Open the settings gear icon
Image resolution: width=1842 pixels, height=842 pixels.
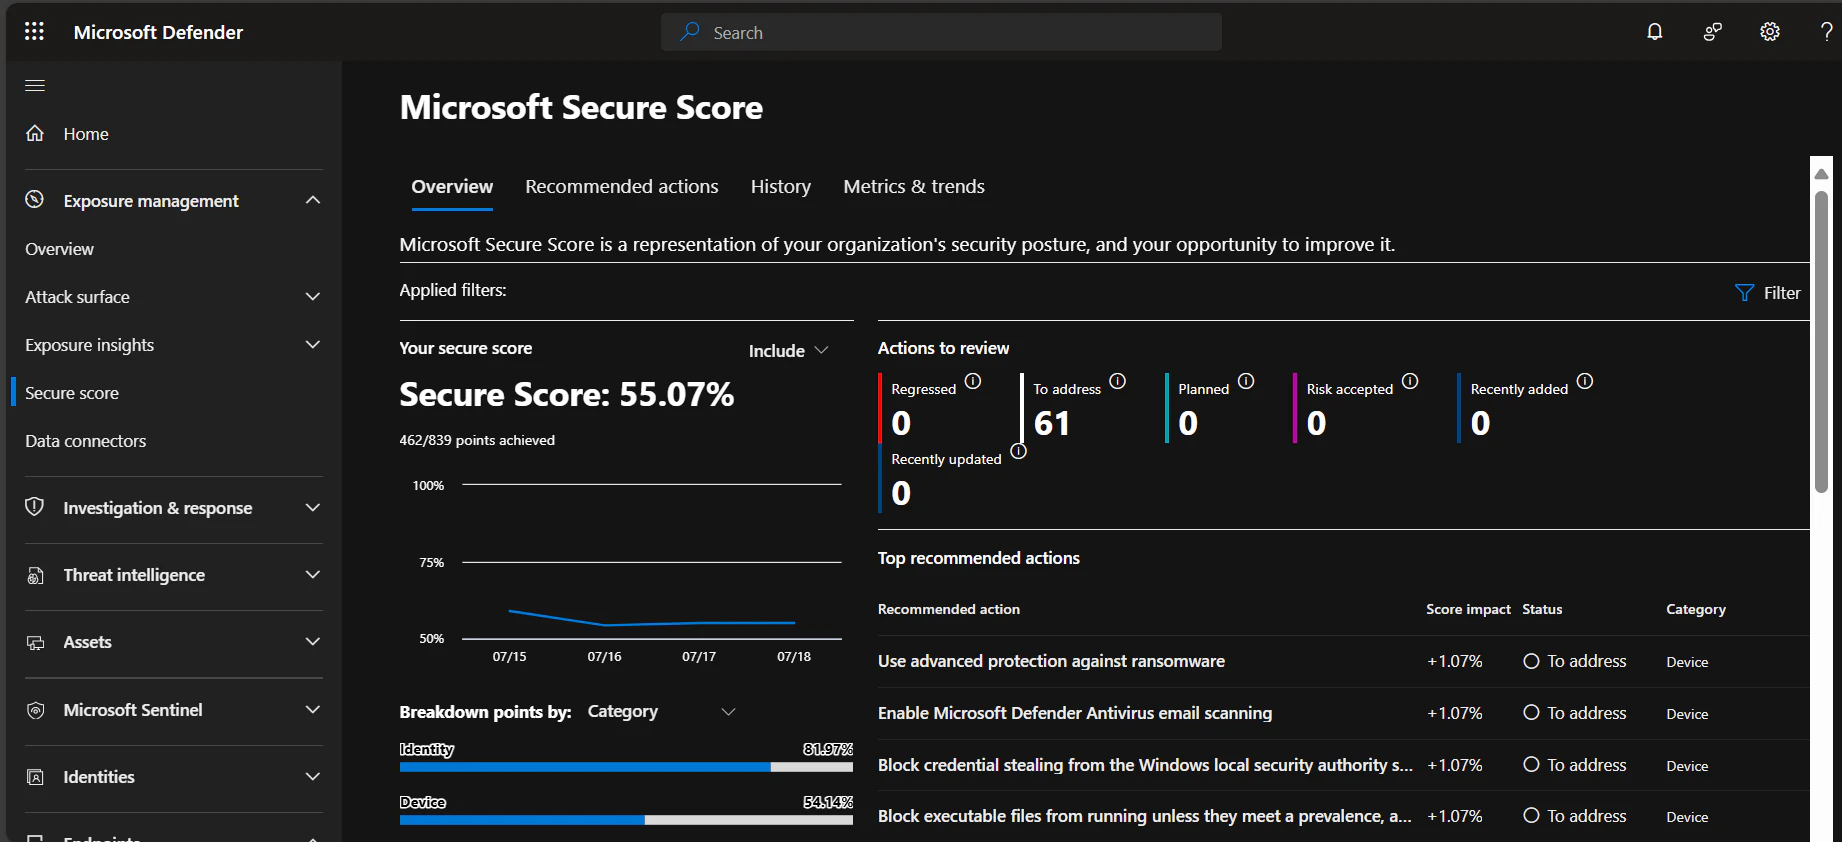click(1770, 32)
